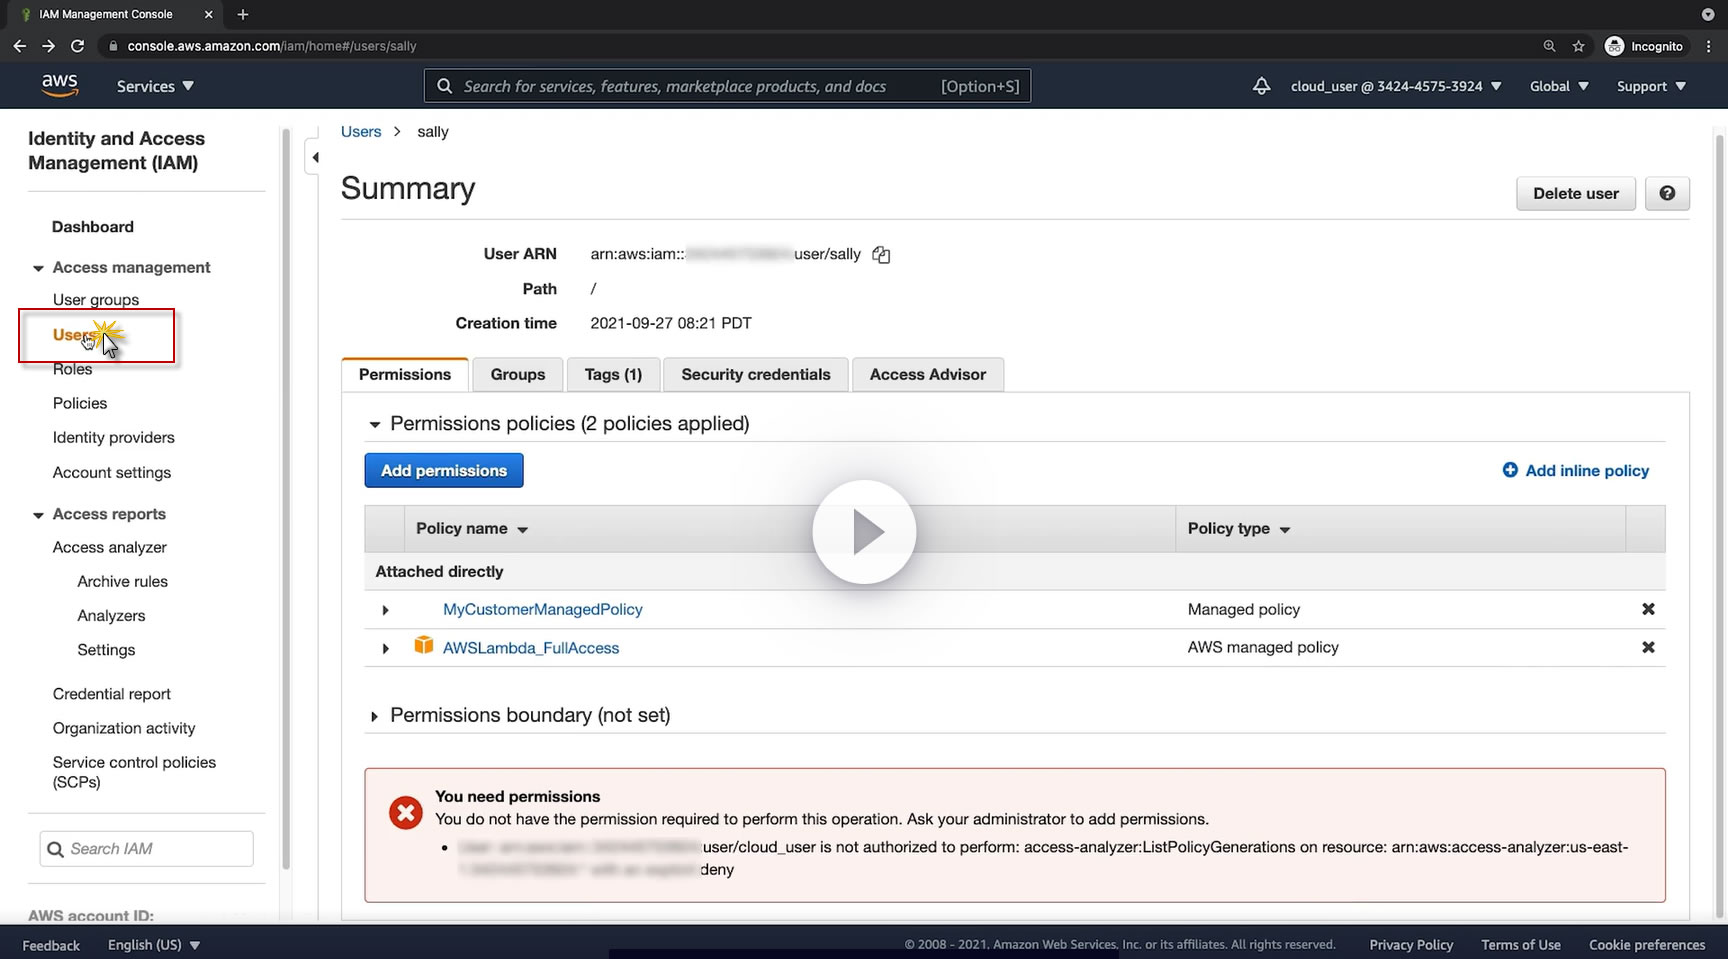This screenshot has width=1728, height=959.
Task: Expand the AWSLambda_FullAccess policy row
Action: click(385, 649)
